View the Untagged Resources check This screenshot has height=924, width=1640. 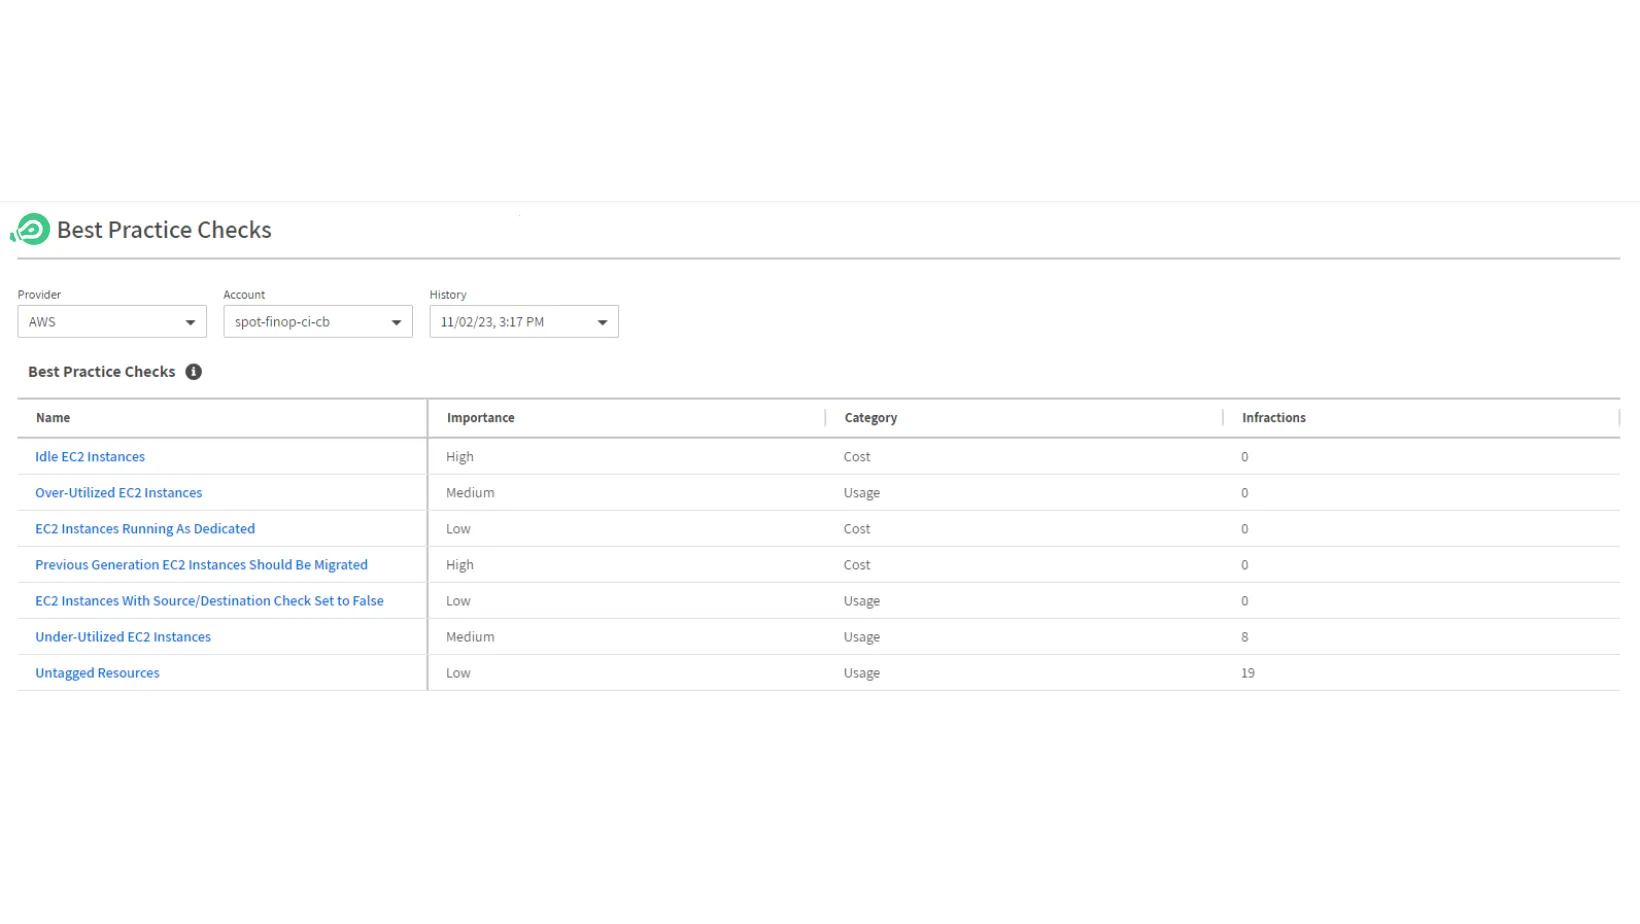97,673
